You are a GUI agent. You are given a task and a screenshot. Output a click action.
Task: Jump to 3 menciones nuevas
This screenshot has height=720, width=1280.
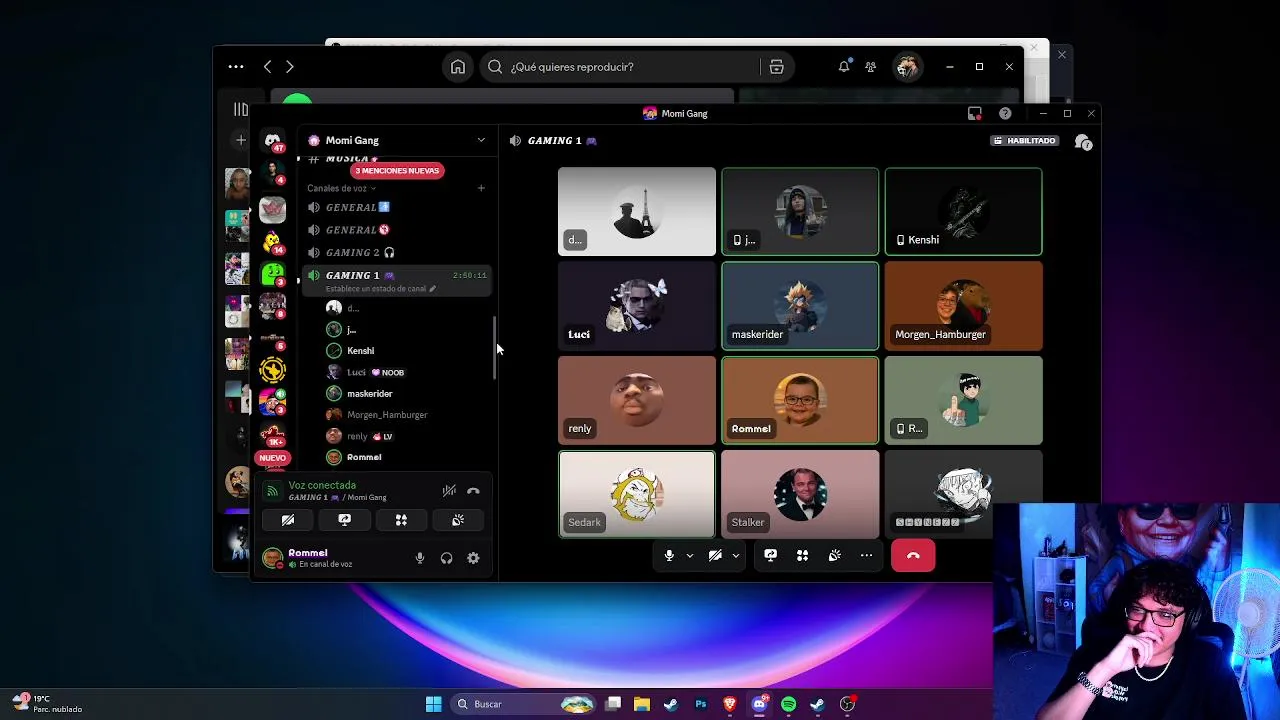pos(397,171)
